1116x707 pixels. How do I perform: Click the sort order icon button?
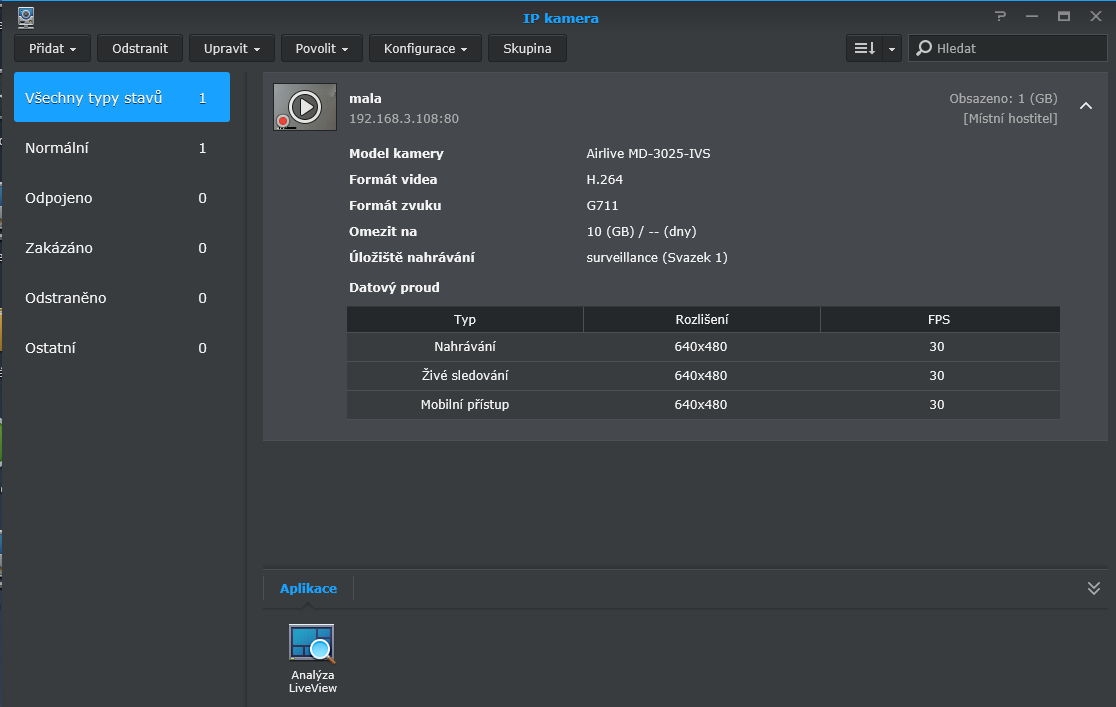(x=864, y=48)
